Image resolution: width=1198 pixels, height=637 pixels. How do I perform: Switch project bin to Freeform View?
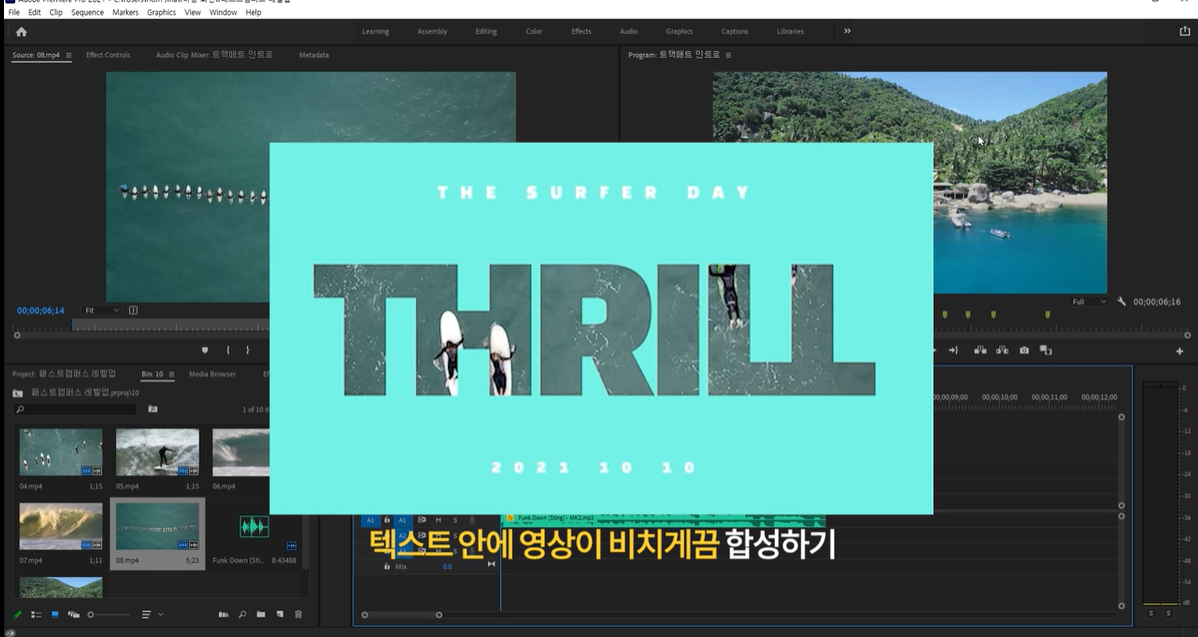click(73, 615)
